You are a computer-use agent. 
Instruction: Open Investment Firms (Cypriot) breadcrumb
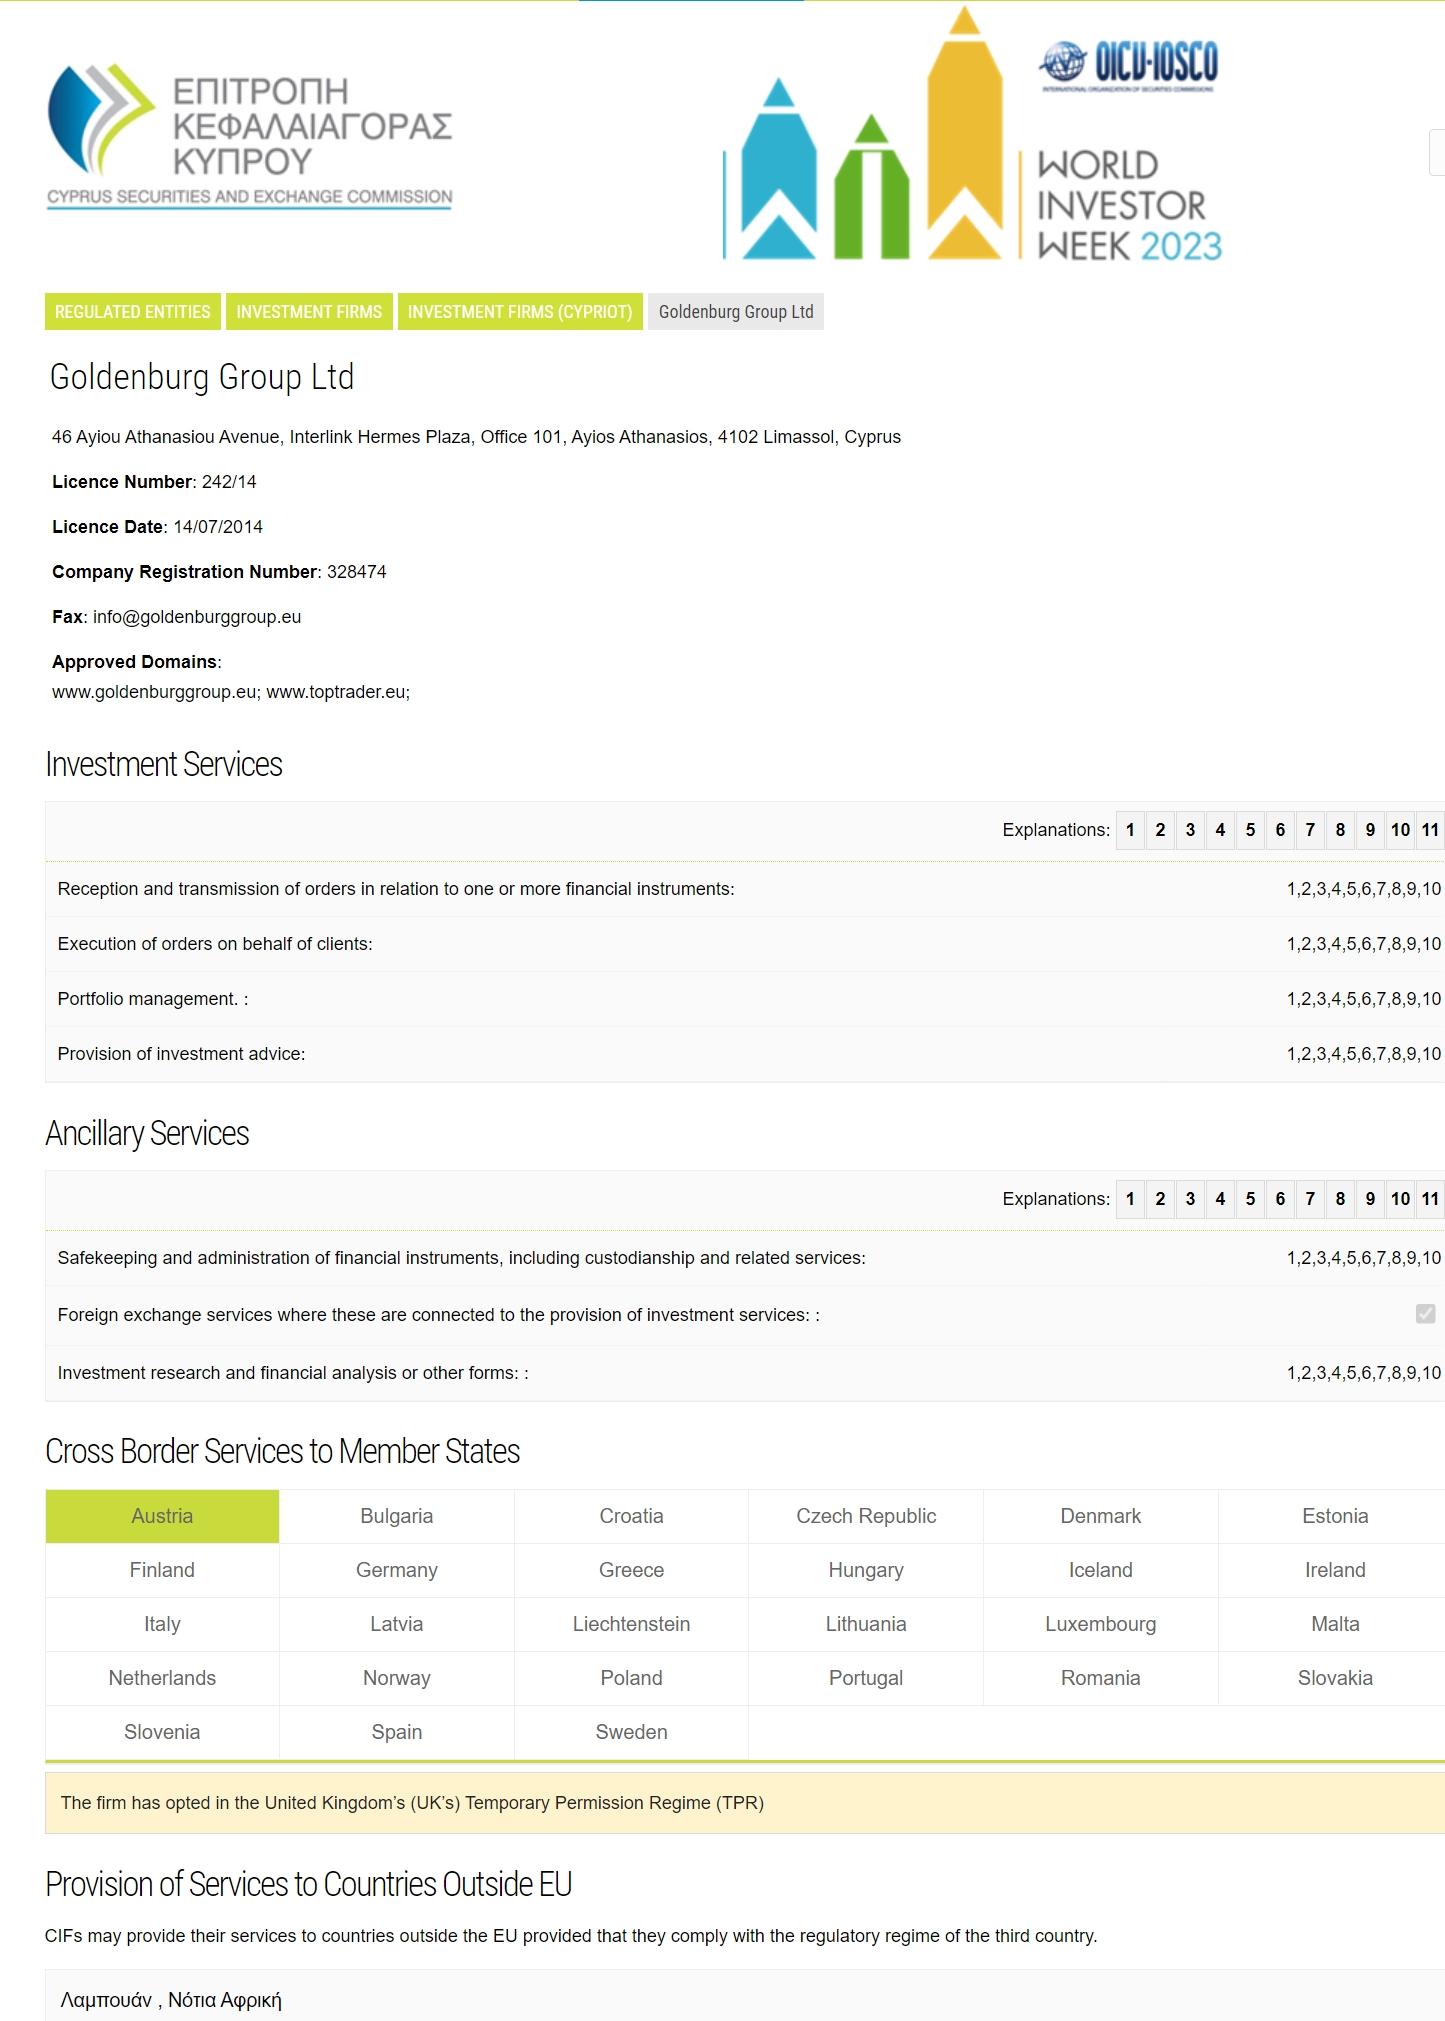click(x=520, y=312)
